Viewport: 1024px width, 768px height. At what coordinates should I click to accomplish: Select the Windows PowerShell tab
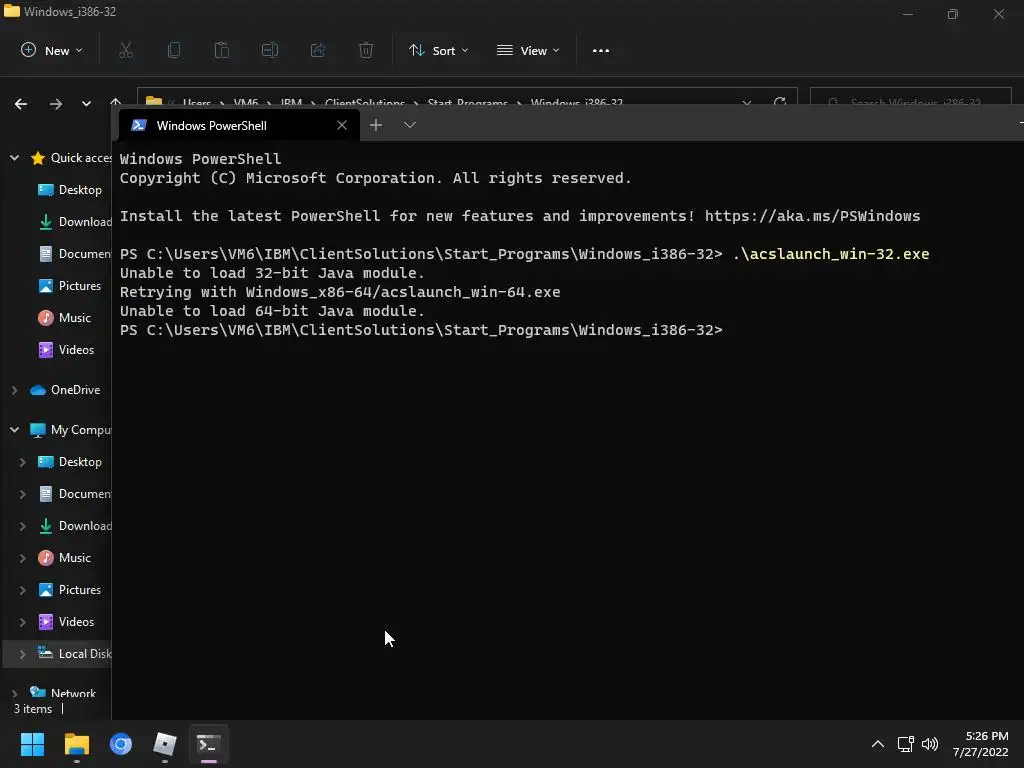coord(238,125)
